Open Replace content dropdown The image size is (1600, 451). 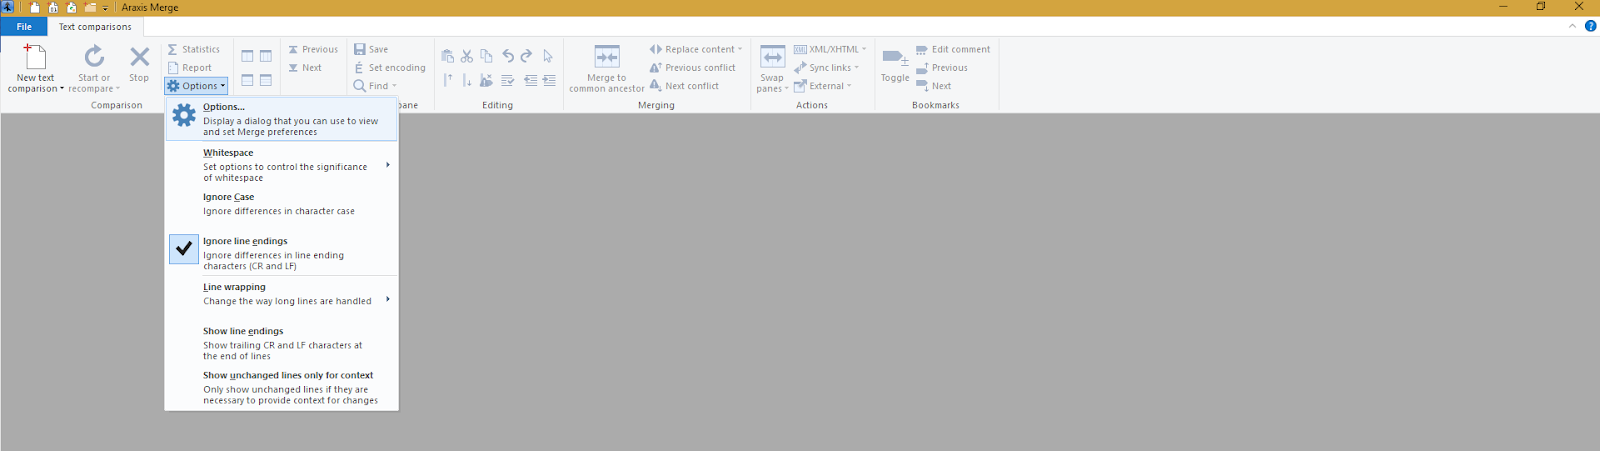tap(696, 49)
